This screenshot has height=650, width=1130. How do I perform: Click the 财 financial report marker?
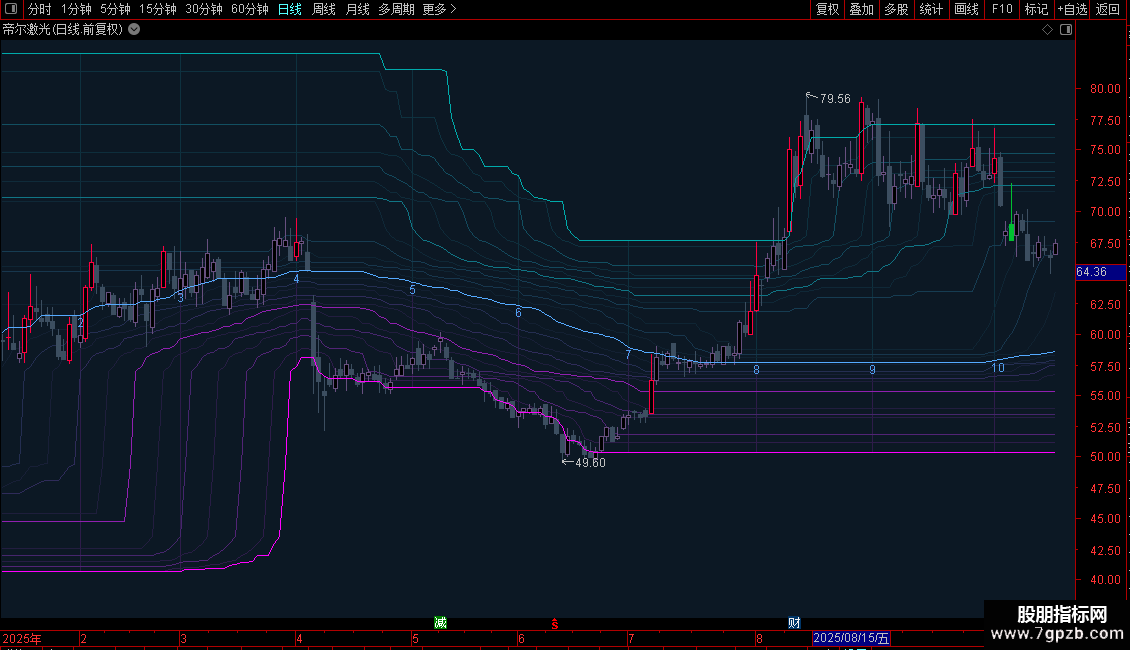(x=794, y=622)
